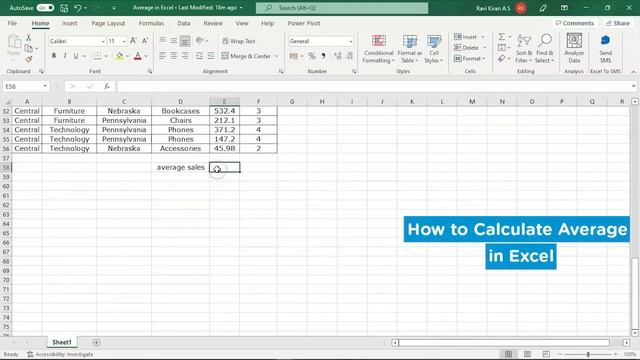The image size is (640, 360).
Task: Click the Percent Style icon
Action: tap(312, 56)
